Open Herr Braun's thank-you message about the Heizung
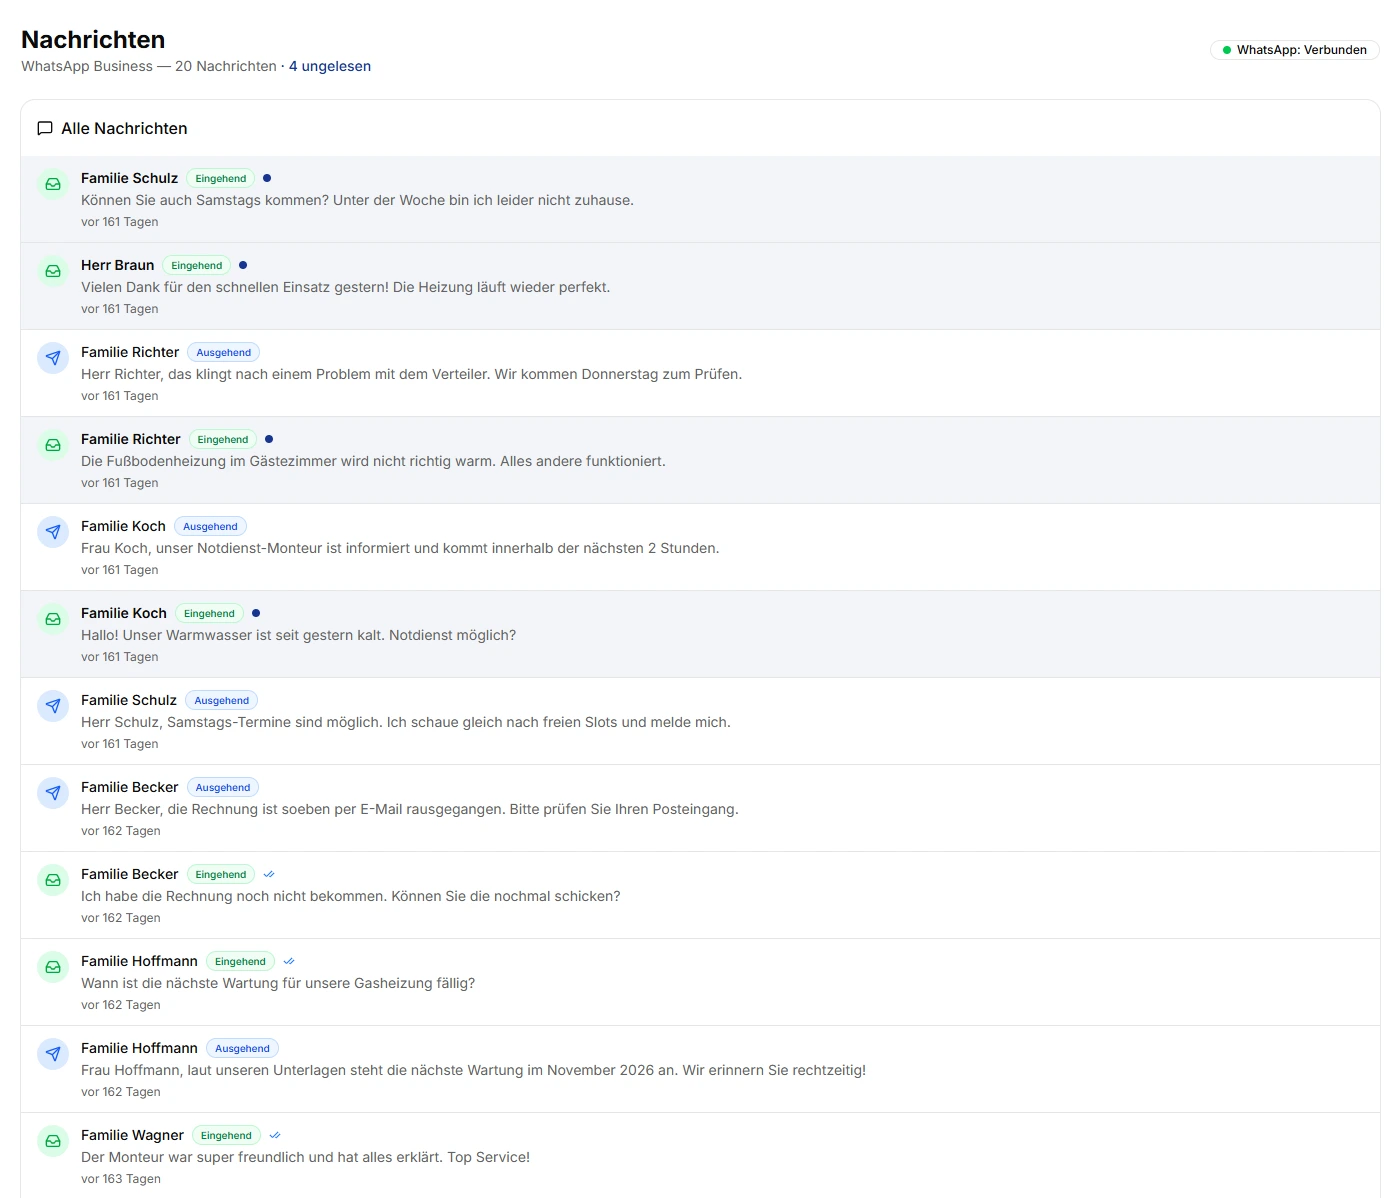 [x=700, y=286]
